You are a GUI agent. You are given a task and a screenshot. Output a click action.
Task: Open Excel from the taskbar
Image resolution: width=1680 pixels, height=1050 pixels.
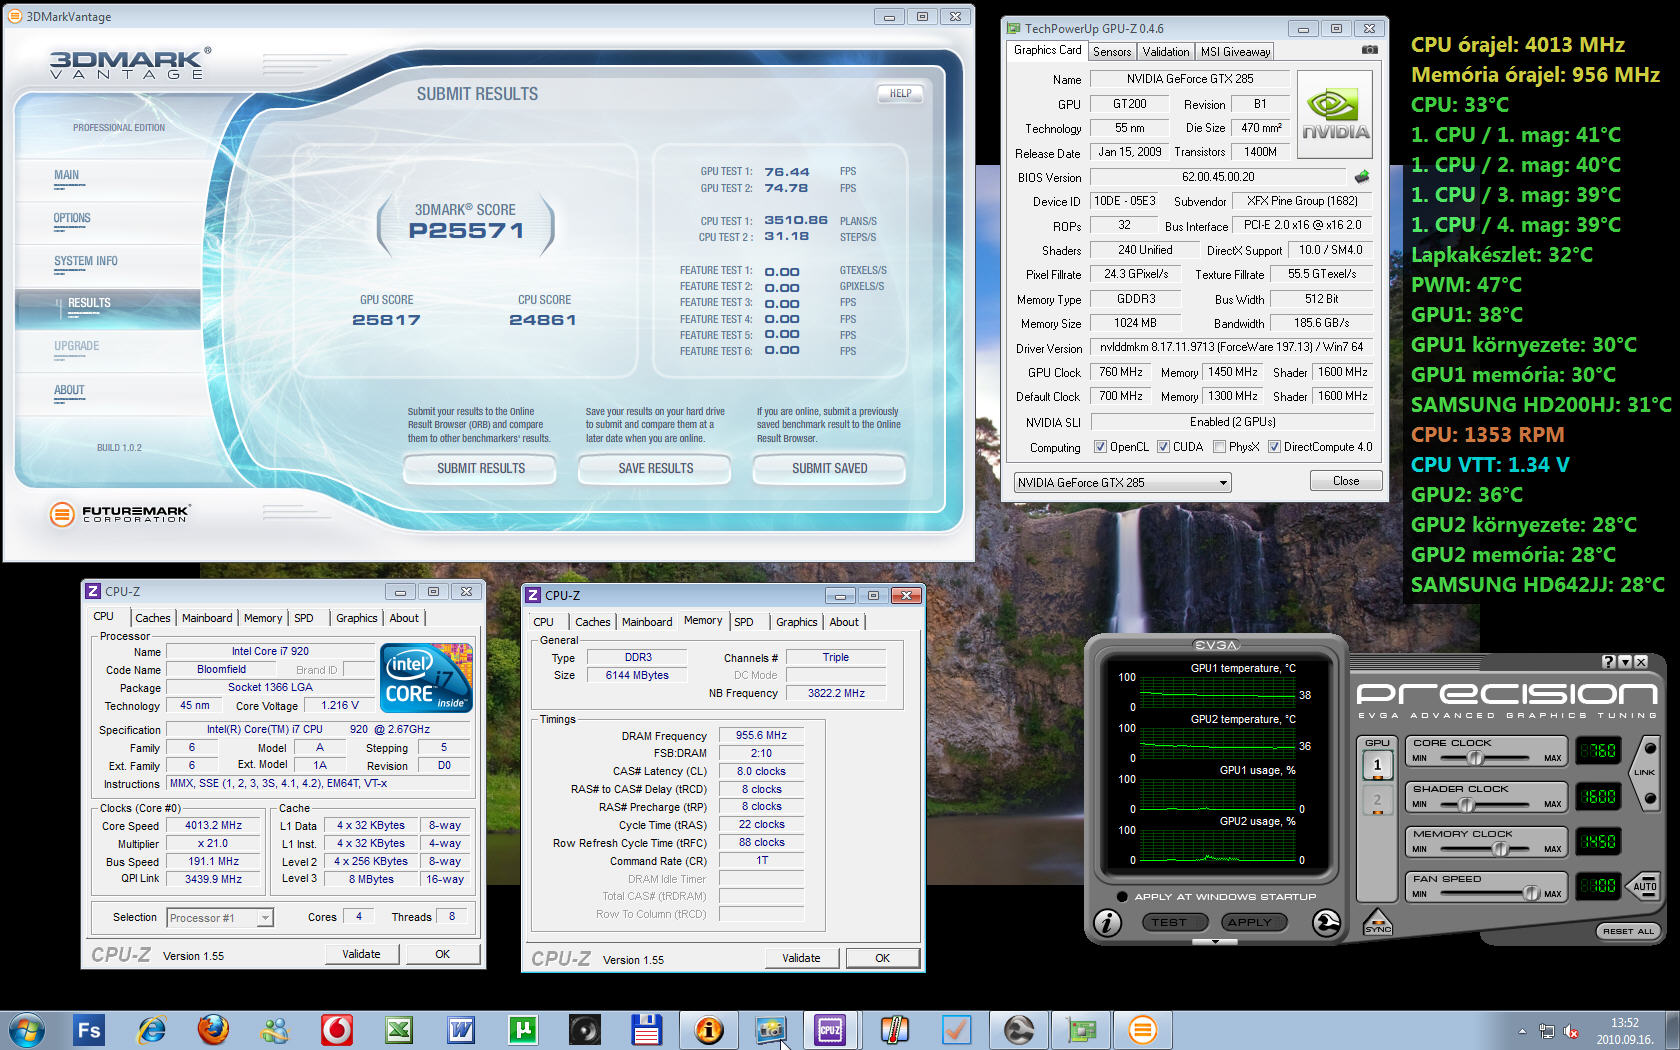pos(399,1030)
